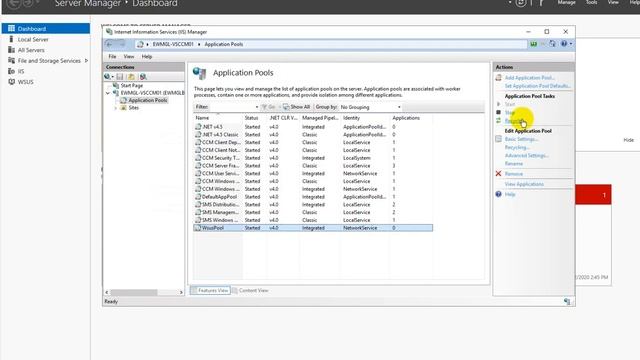Open the Tools menu in Server Manager
This screenshot has width=640, height=360.
pos(591,2)
